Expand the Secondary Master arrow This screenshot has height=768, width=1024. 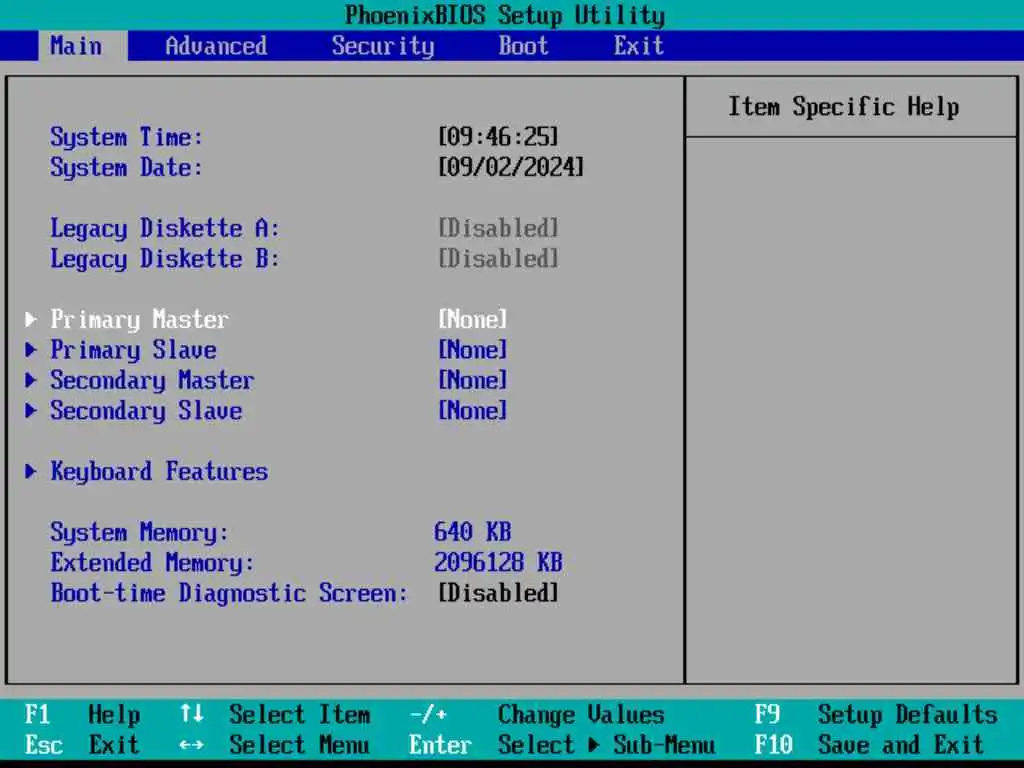pyautogui.click(x=31, y=380)
